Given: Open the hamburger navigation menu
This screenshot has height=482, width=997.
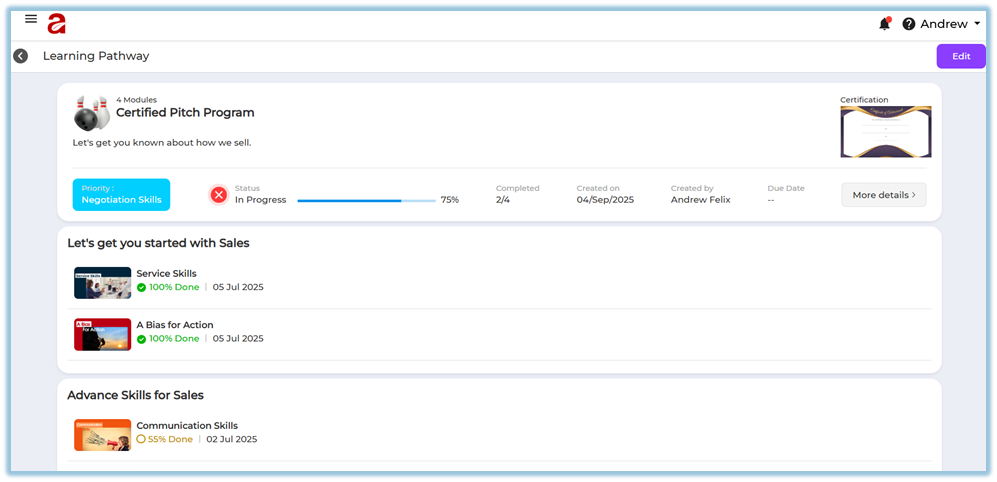Looking at the screenshot, I should coord(31,19).
